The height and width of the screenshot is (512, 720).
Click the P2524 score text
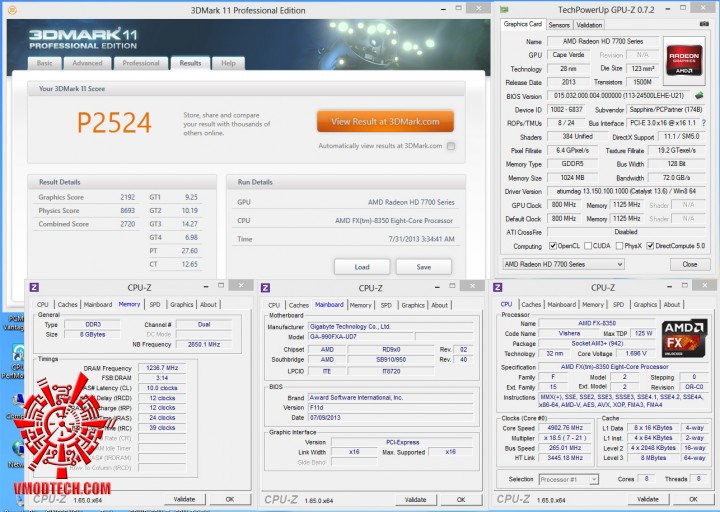pos(114,122)
